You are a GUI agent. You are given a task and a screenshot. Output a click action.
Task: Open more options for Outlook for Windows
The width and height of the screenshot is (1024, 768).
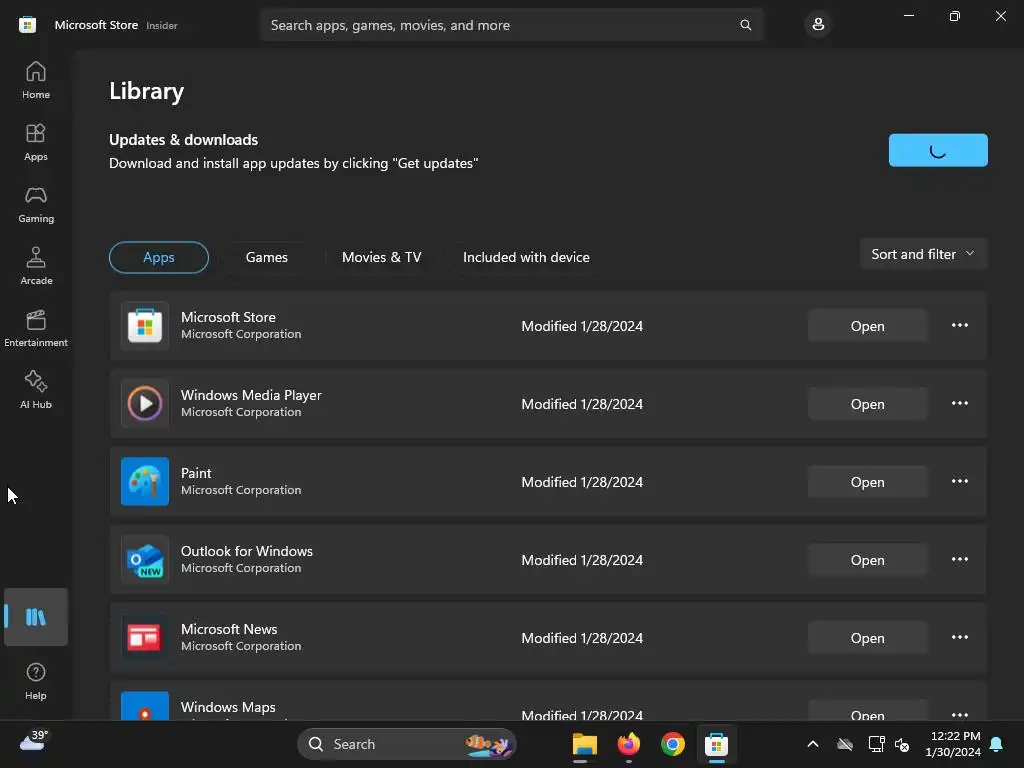tap(959, 559)
